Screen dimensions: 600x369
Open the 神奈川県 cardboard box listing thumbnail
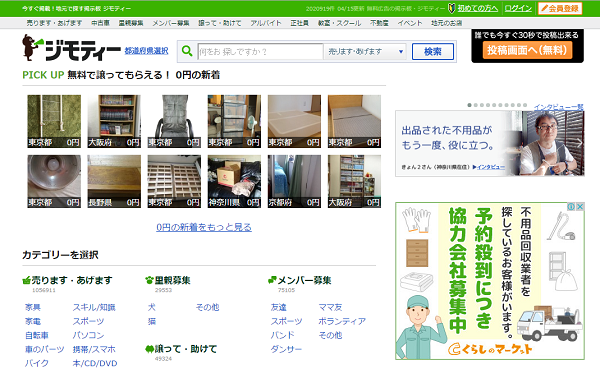[x=234, y=181]
